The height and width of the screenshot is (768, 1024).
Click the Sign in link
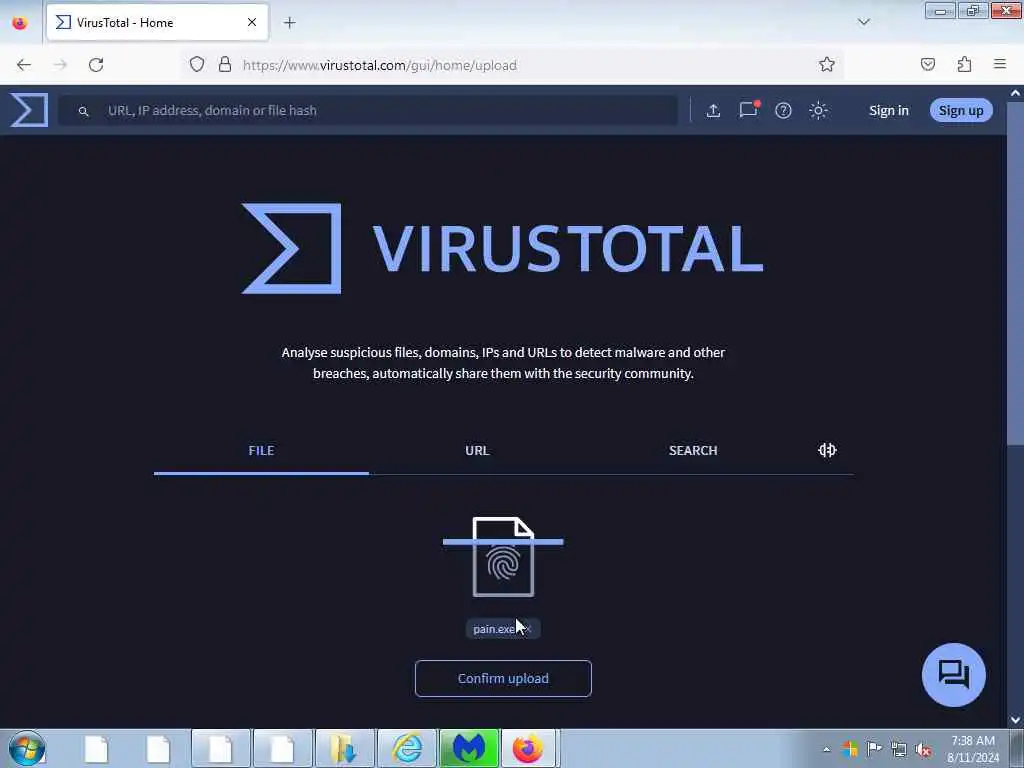coord(888,110)
